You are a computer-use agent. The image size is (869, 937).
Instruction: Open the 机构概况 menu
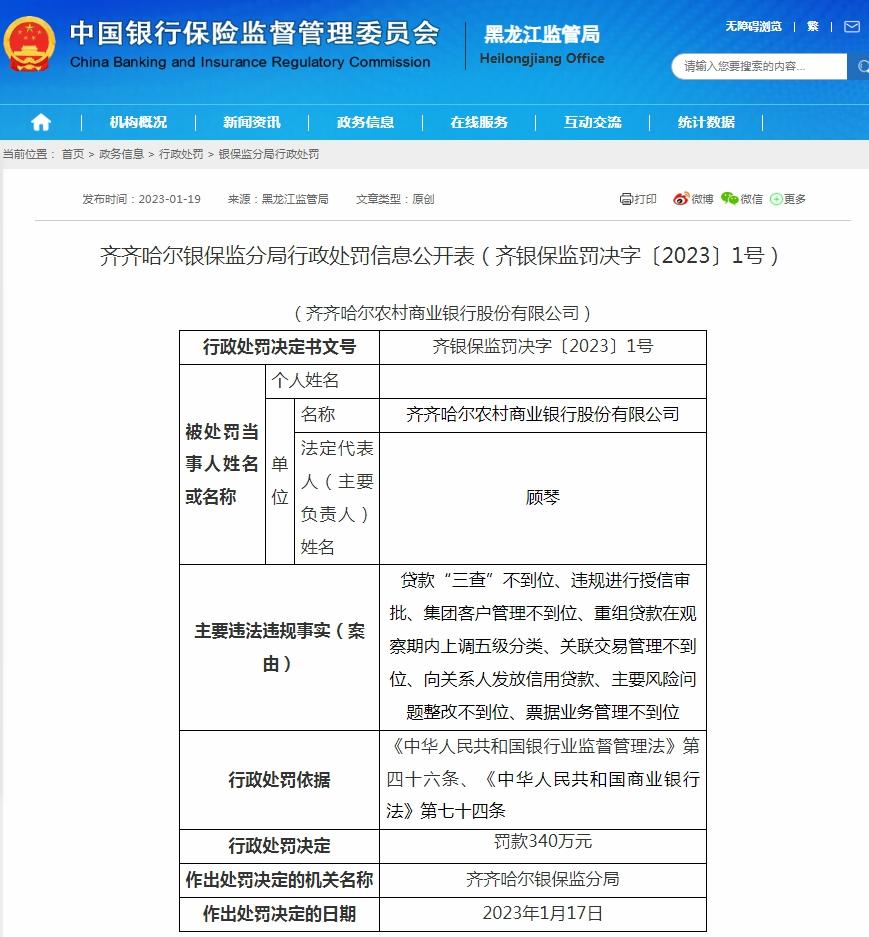pos(139,122)
